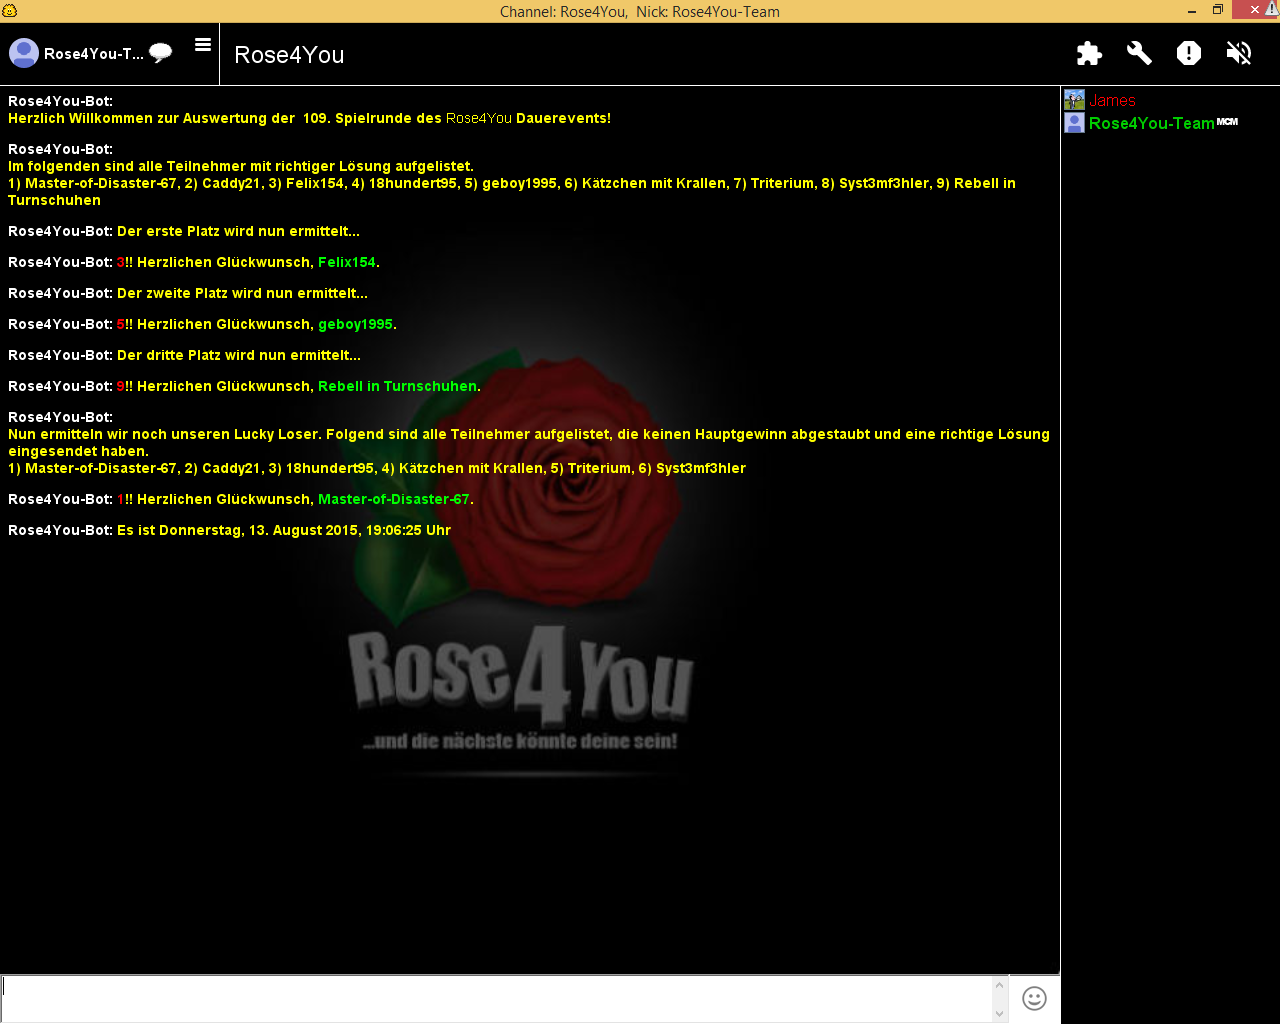Toggle the muted speaker sound icon
The height and width of the screenshot is (1024, 1280).
tap(1239, 53)
